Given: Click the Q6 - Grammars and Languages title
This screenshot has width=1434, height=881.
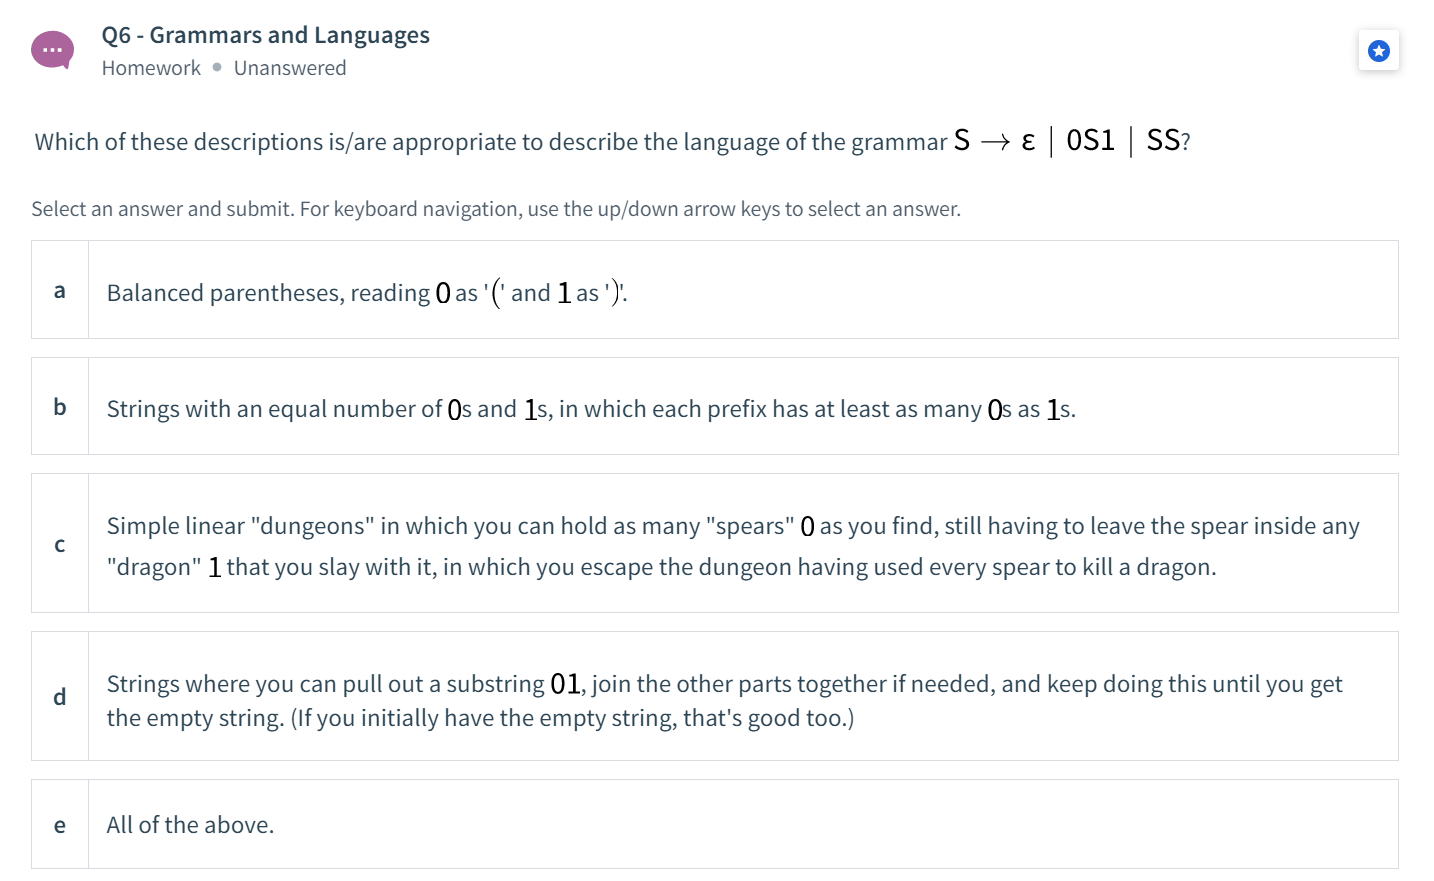Looking at the screenshot, I should (265, 34).
